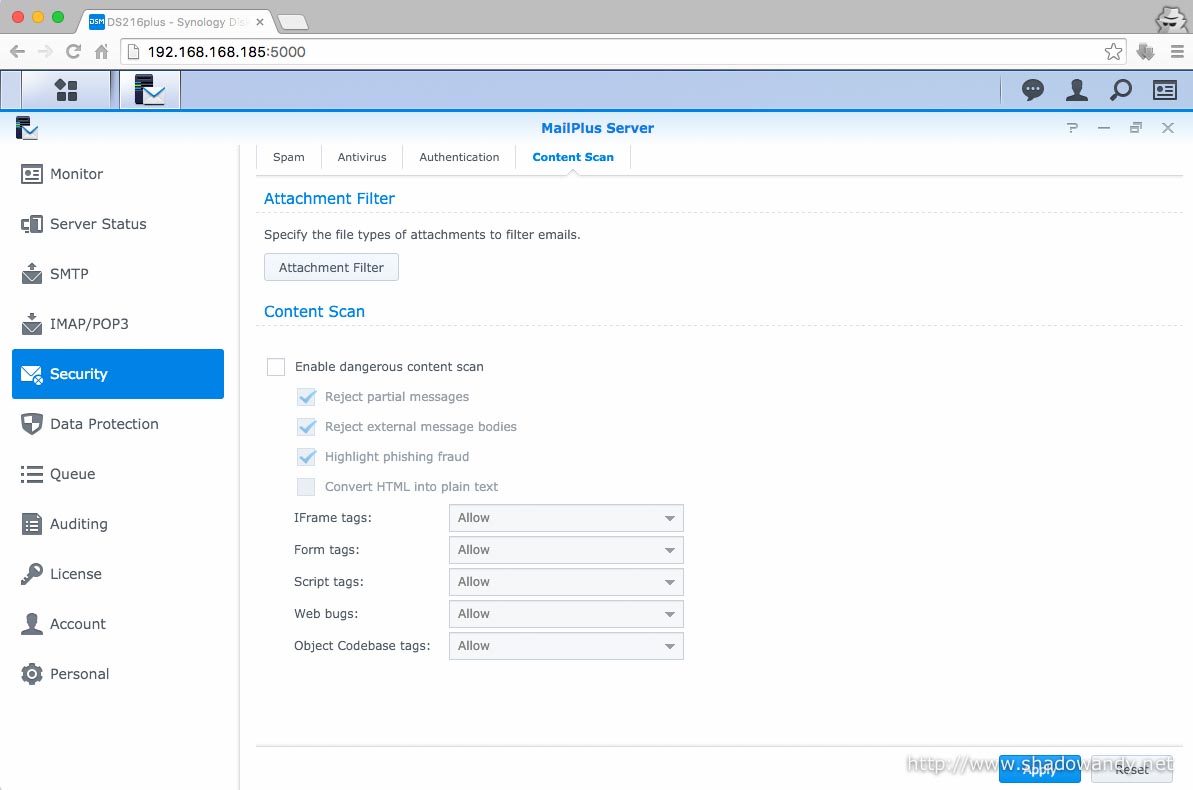This screenshot has width=1193, height=790.
Task: Click the MailPlus Server taskbar icon
Action: [150, 90]
